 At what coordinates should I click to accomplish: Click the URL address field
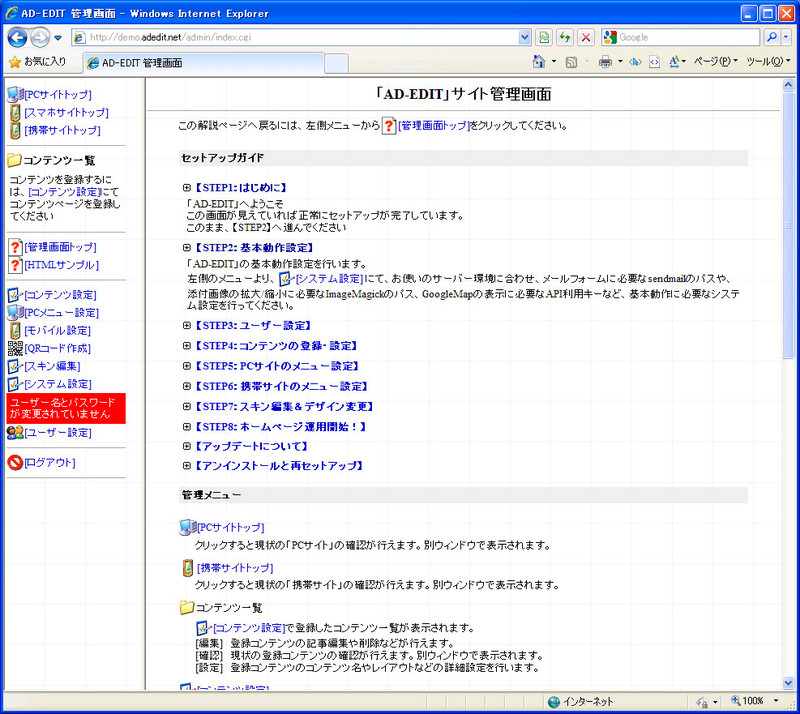[x=303, y=37]
